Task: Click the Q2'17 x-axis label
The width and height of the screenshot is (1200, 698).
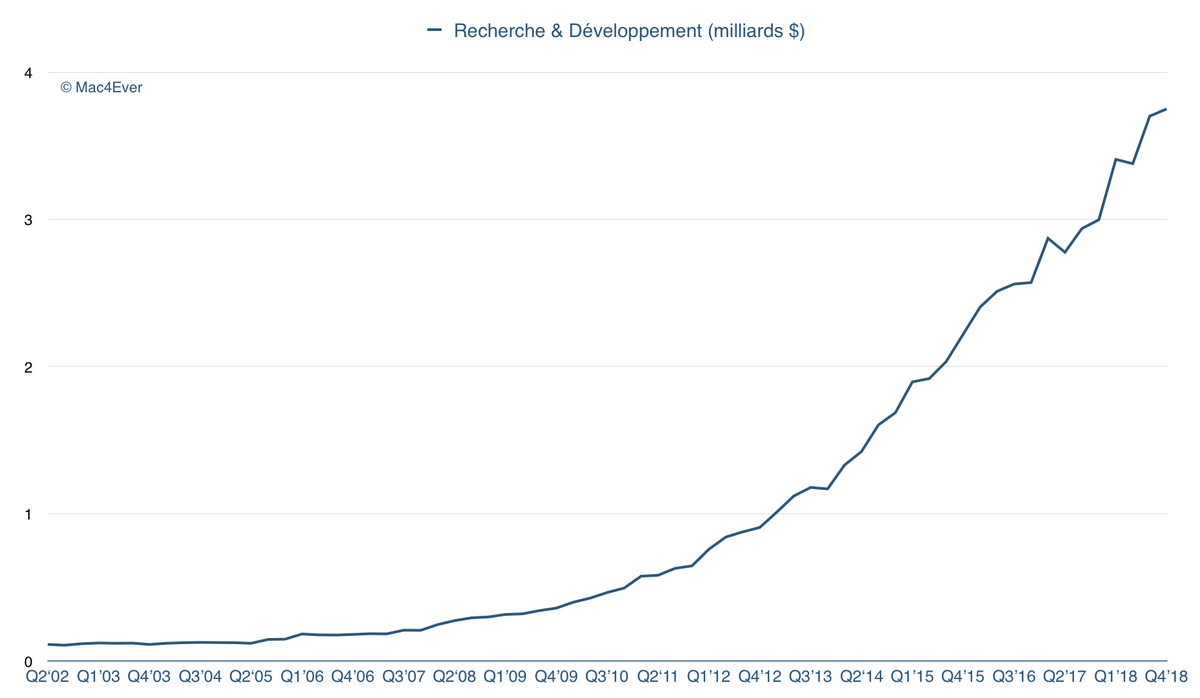Action: click(1066, 677)
